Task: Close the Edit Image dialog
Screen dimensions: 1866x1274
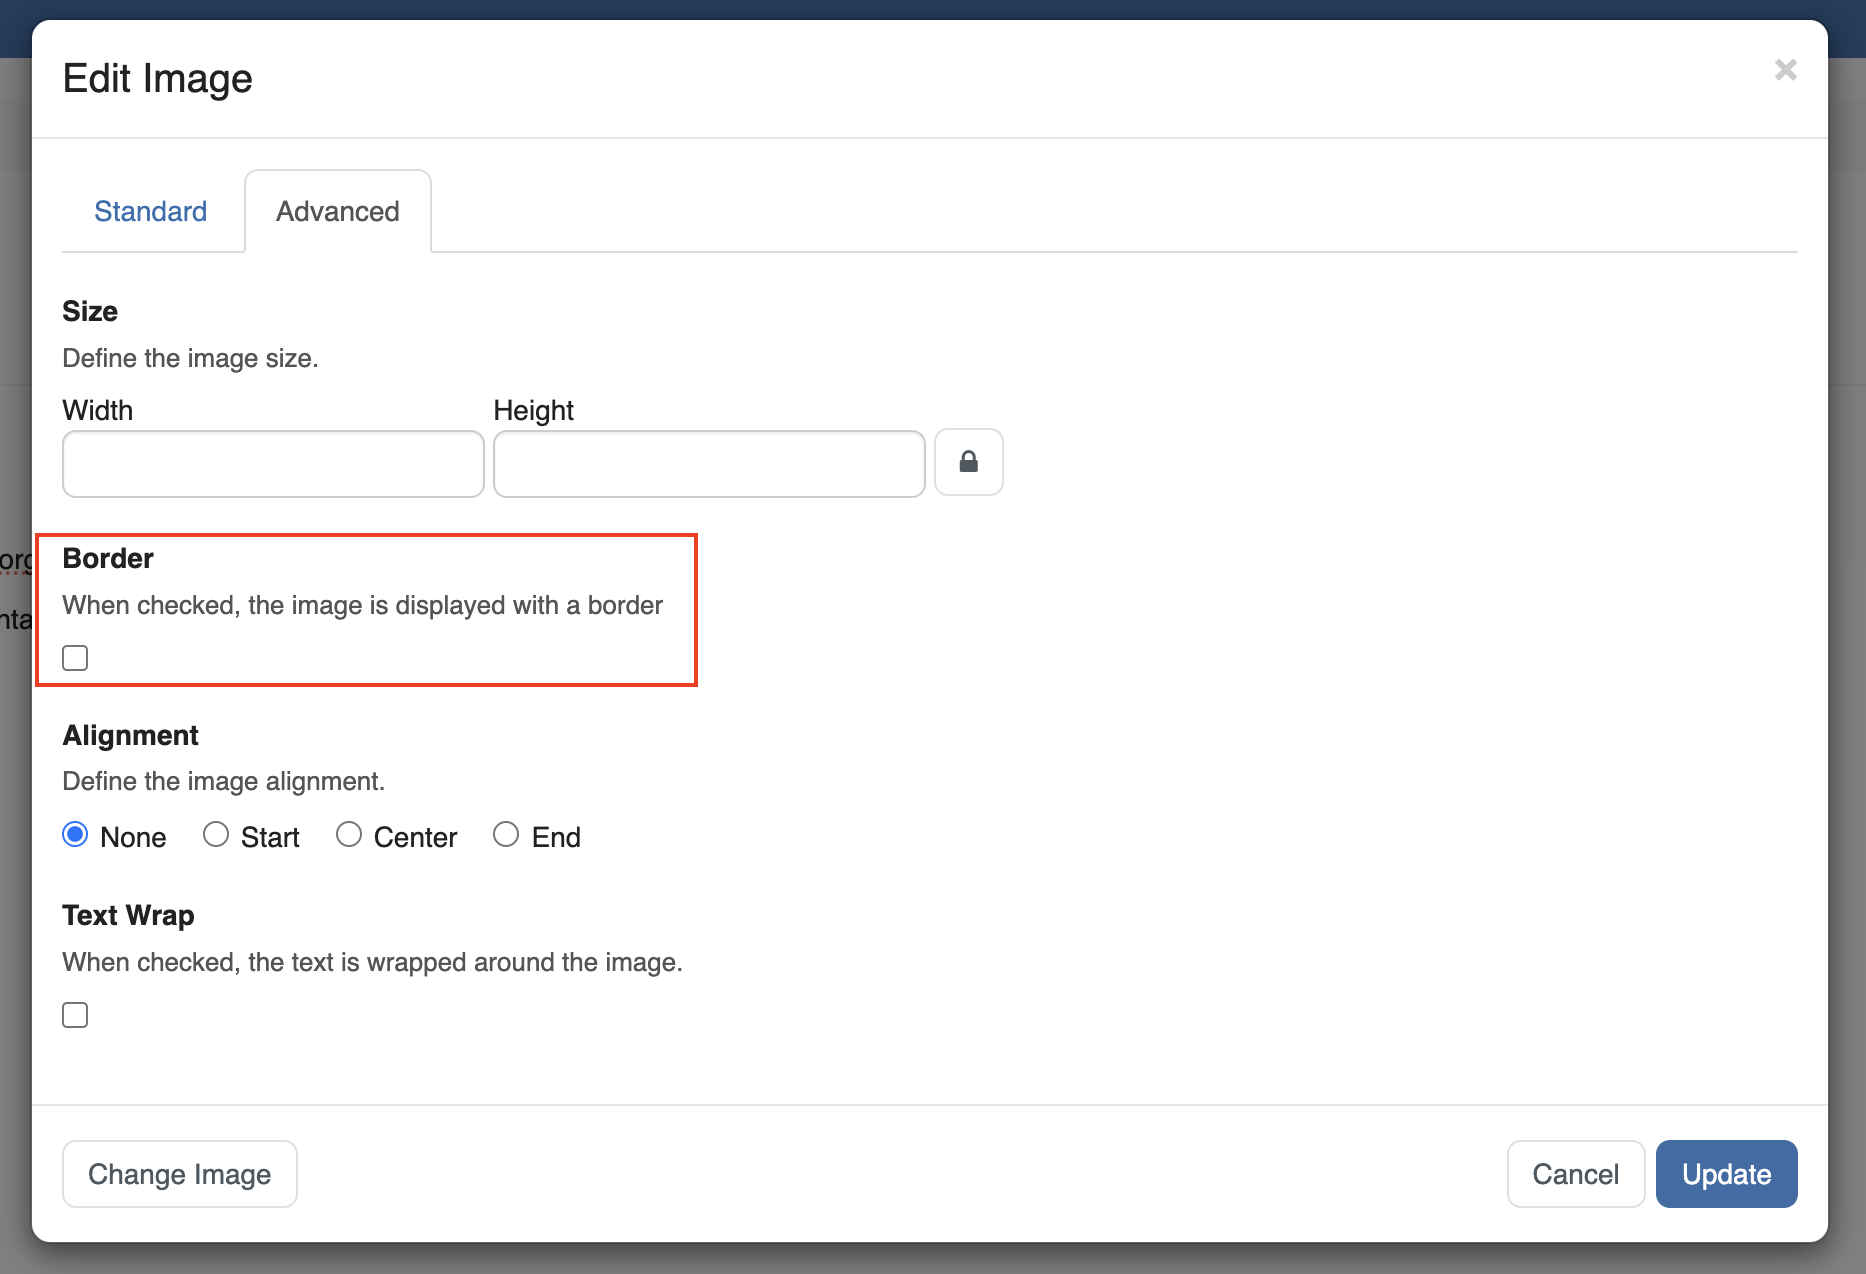Action: click(1785, 70)
